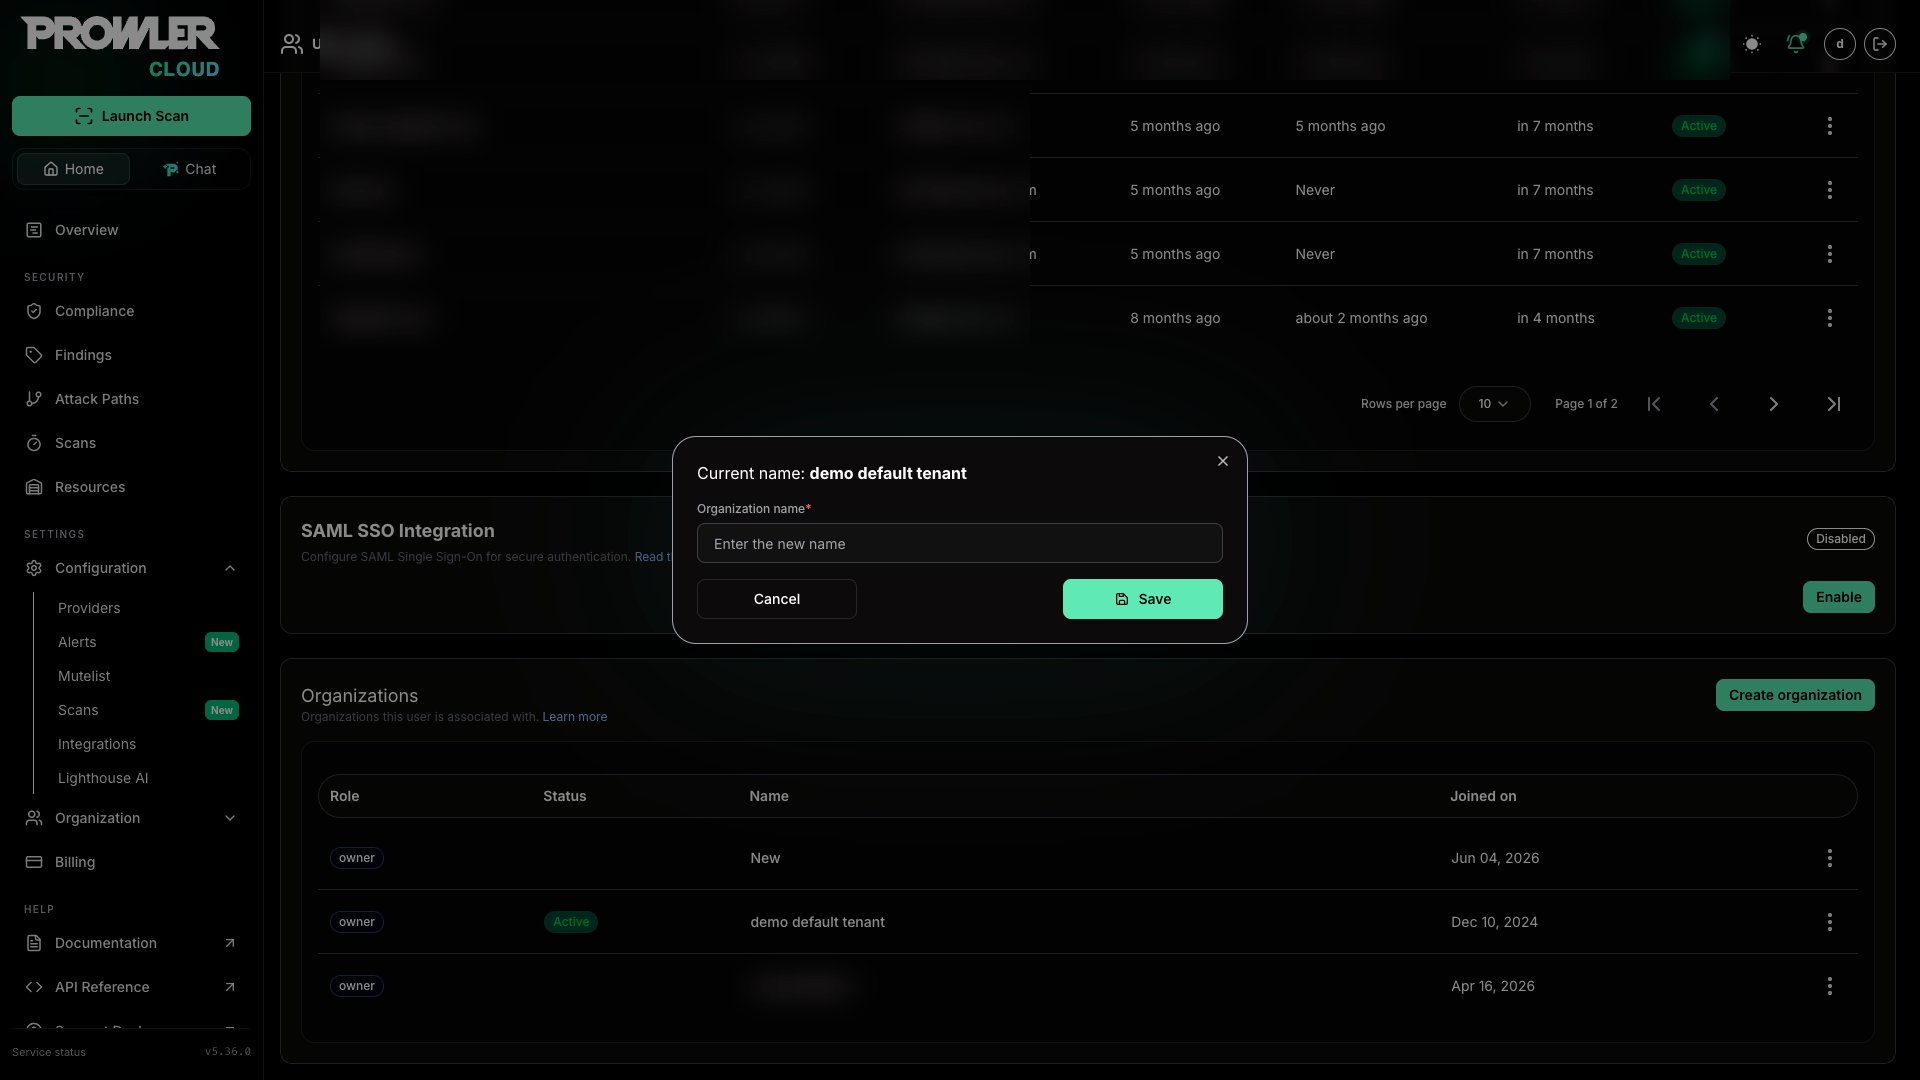1920x1080 pixels.
Task: Click the 'demo default tenant' name cell
Action: pyautogui.click(x=817, y=922)
